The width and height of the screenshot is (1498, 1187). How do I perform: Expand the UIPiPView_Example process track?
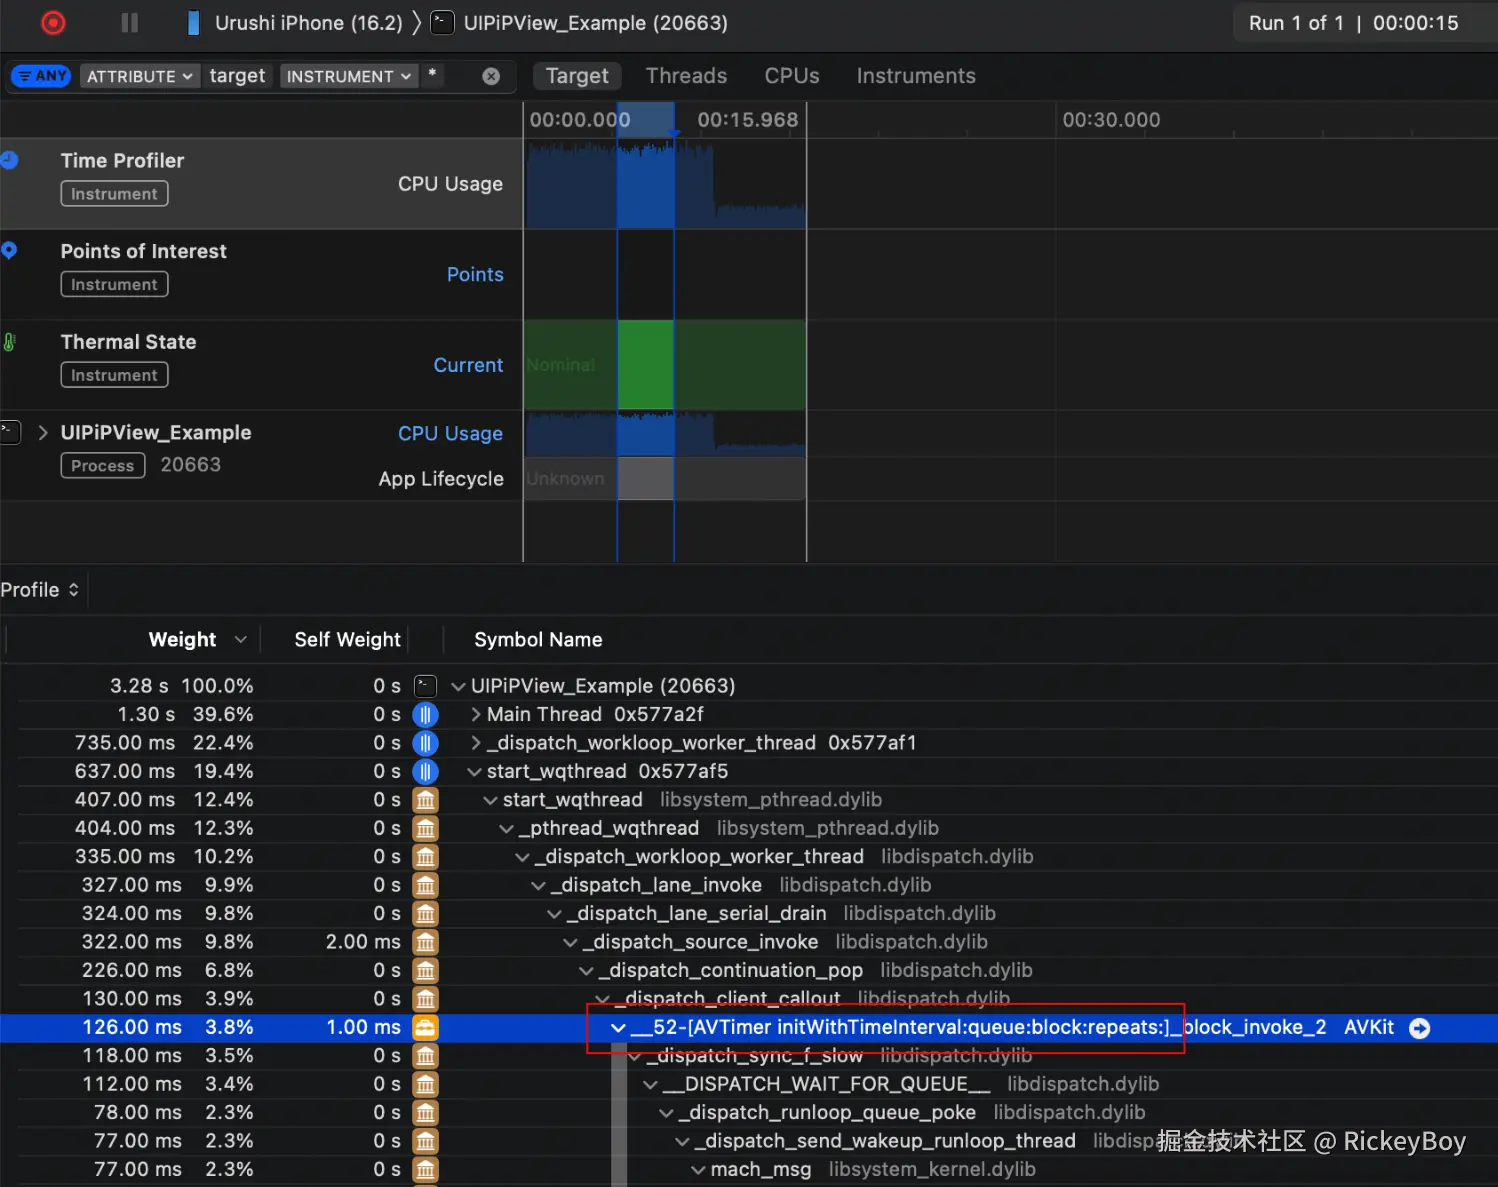[43, 432]
